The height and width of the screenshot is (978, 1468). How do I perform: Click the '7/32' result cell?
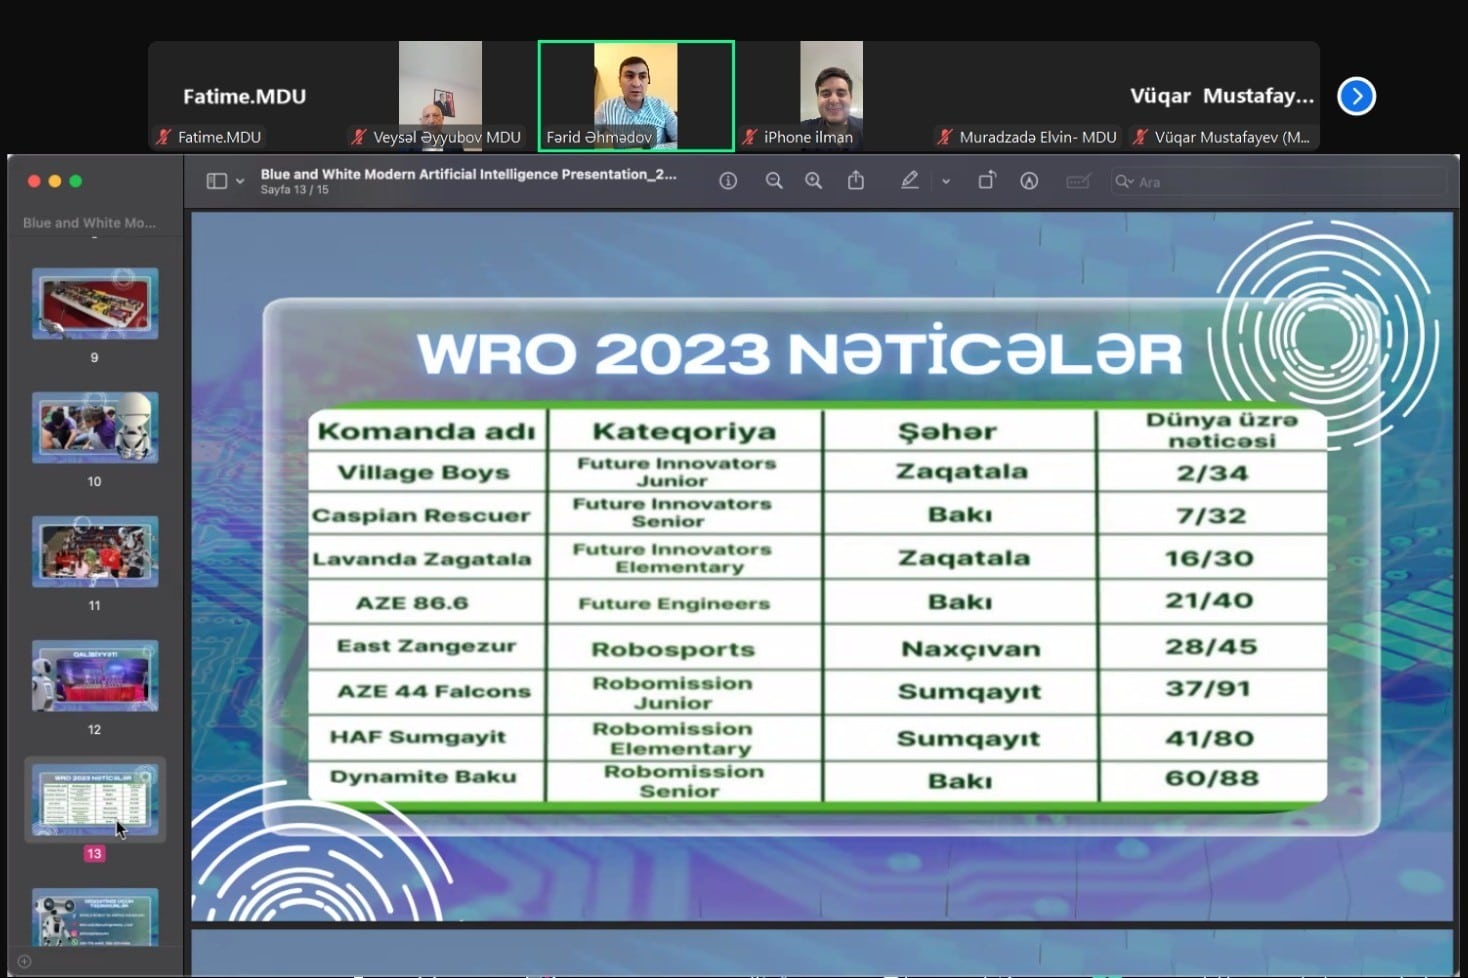[1211, 516]
